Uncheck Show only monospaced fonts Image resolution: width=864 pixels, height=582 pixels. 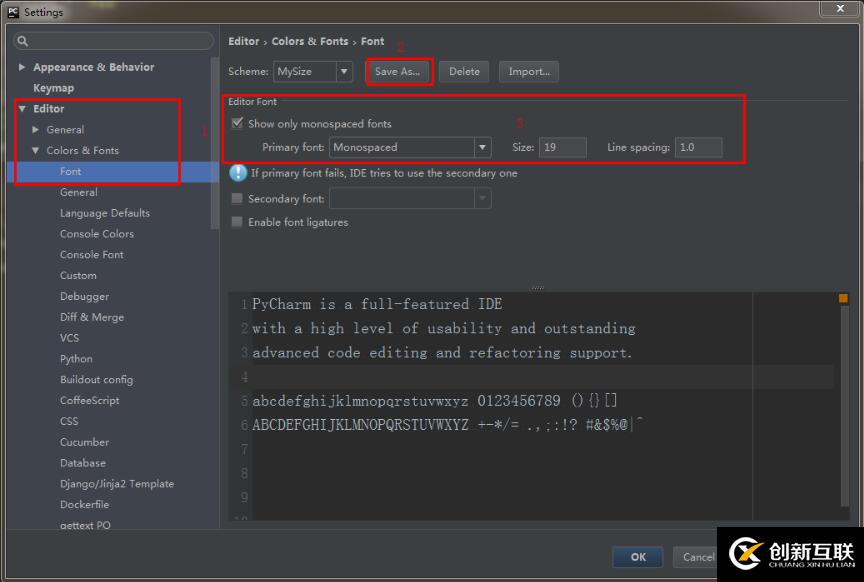pos(237,123)
